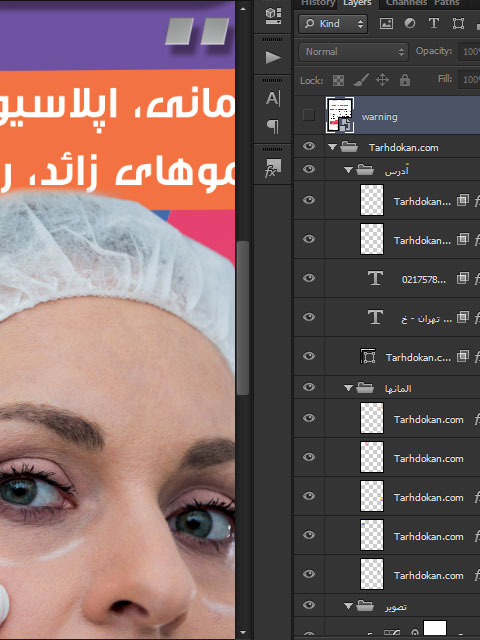Image resolution: width=480 pixels, height=640 pixels.
Task: Hide the تصویر group
Action: [309, 605]
